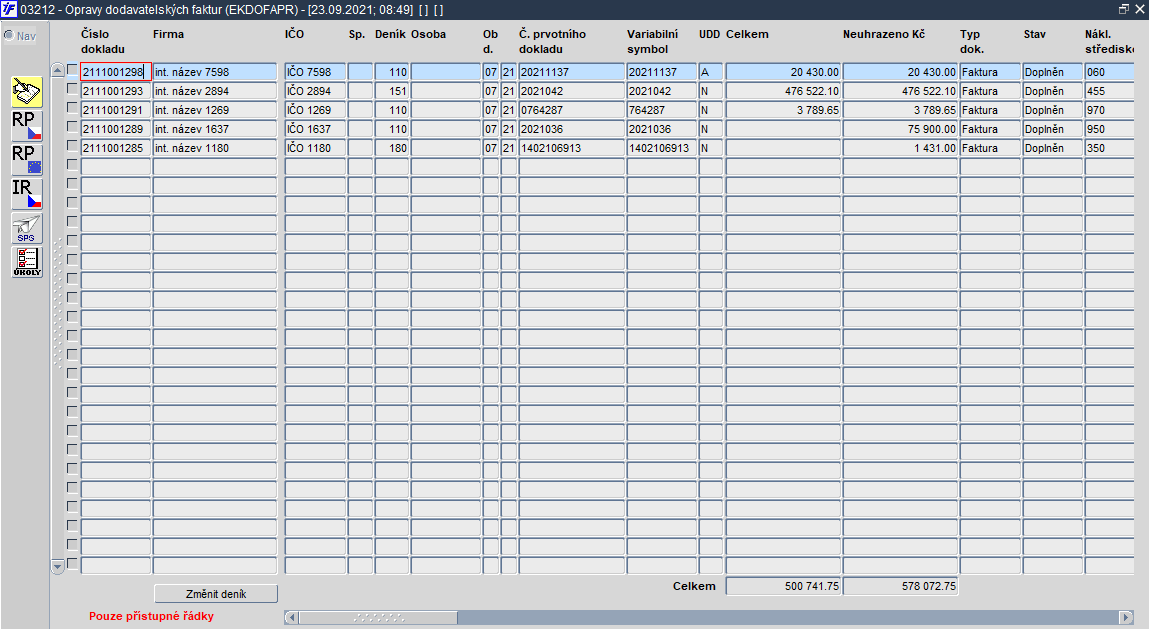This screenshot has width=1149, height=629.
Task: Click variable symbol 2021036
Action: (662, 129)
